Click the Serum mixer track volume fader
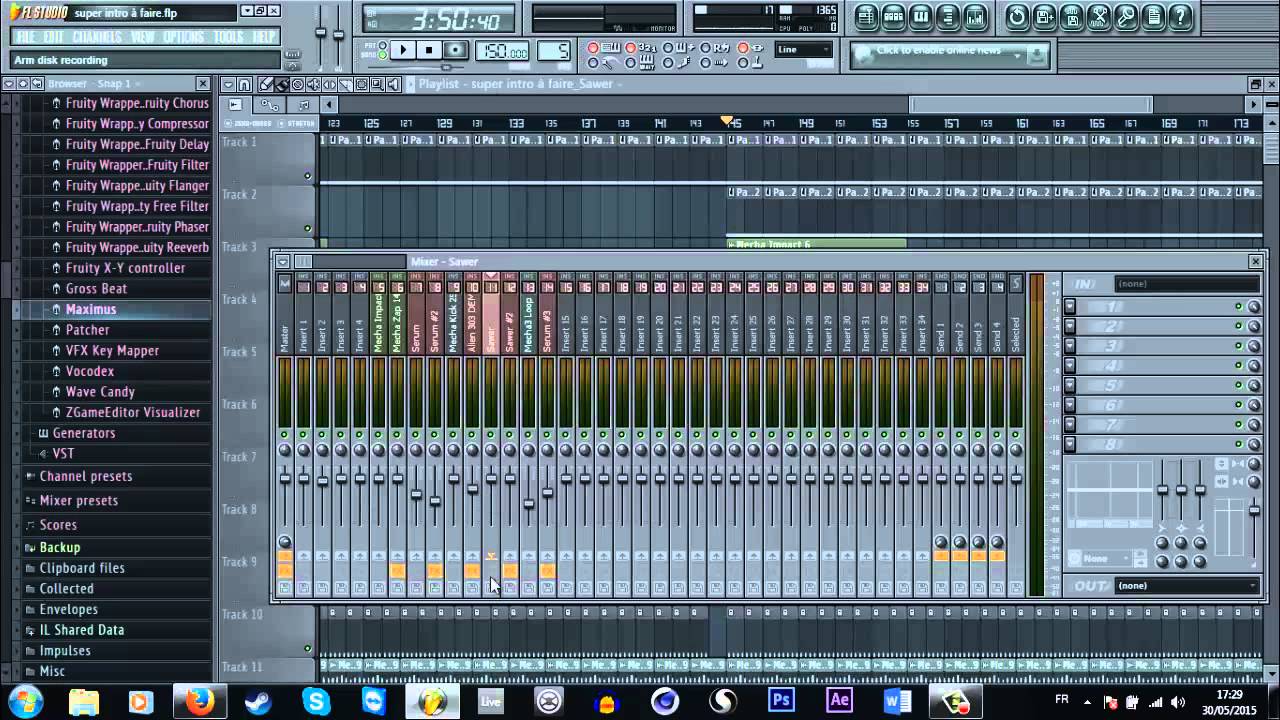The image size is (1280, 720). coord(416,494)
